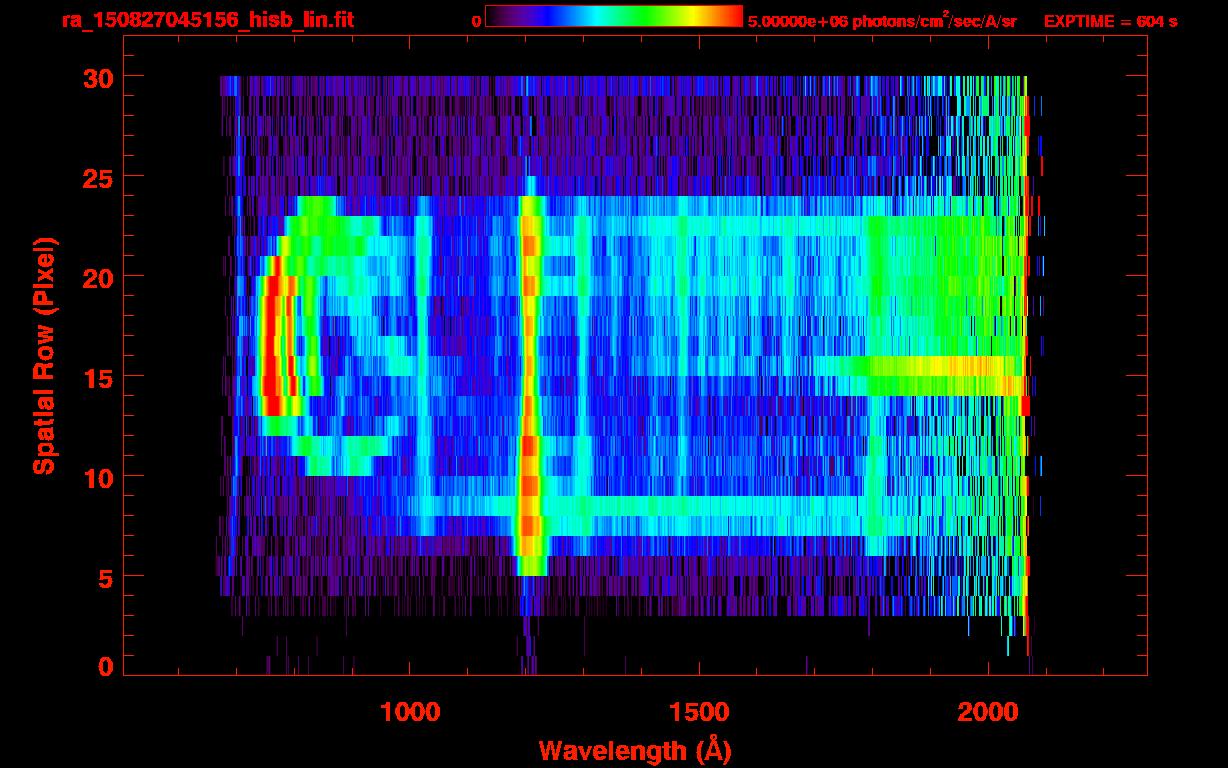Image resolution: width=1228 pixels, height=768 pixels.
Task: Click the 1500 wavelength tick label
Action: [700, 712]
